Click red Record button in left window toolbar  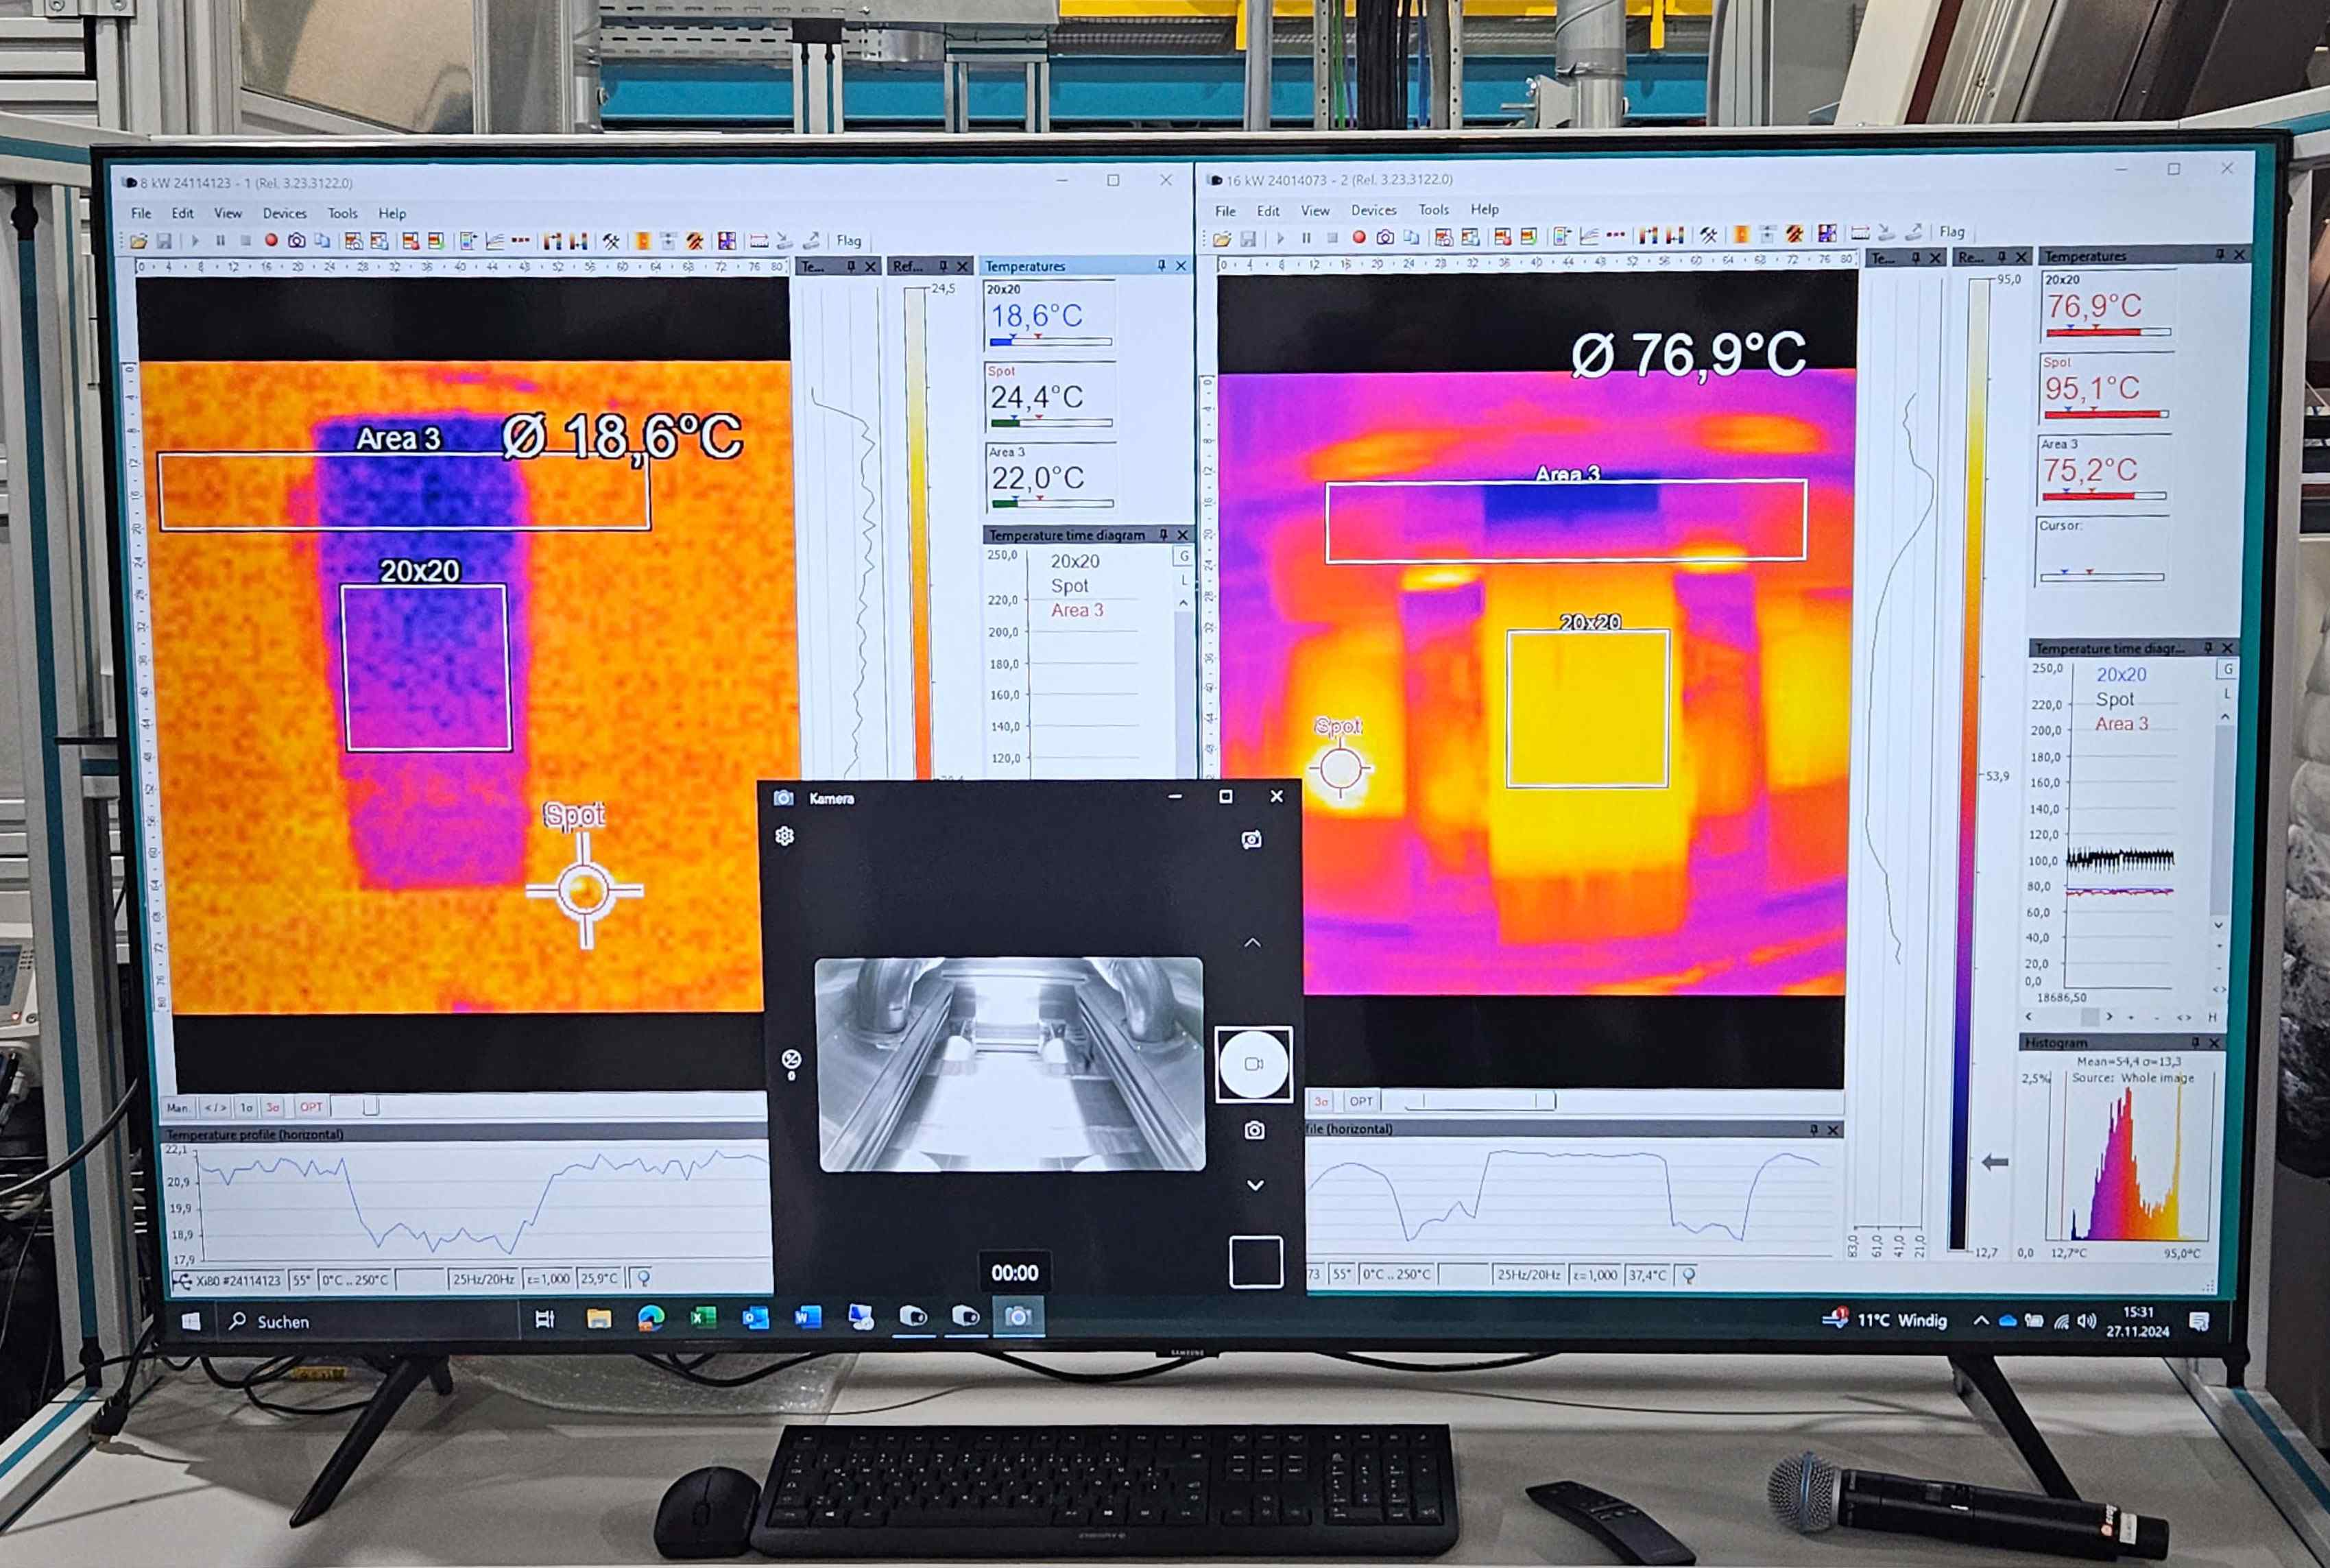(271, 241)
